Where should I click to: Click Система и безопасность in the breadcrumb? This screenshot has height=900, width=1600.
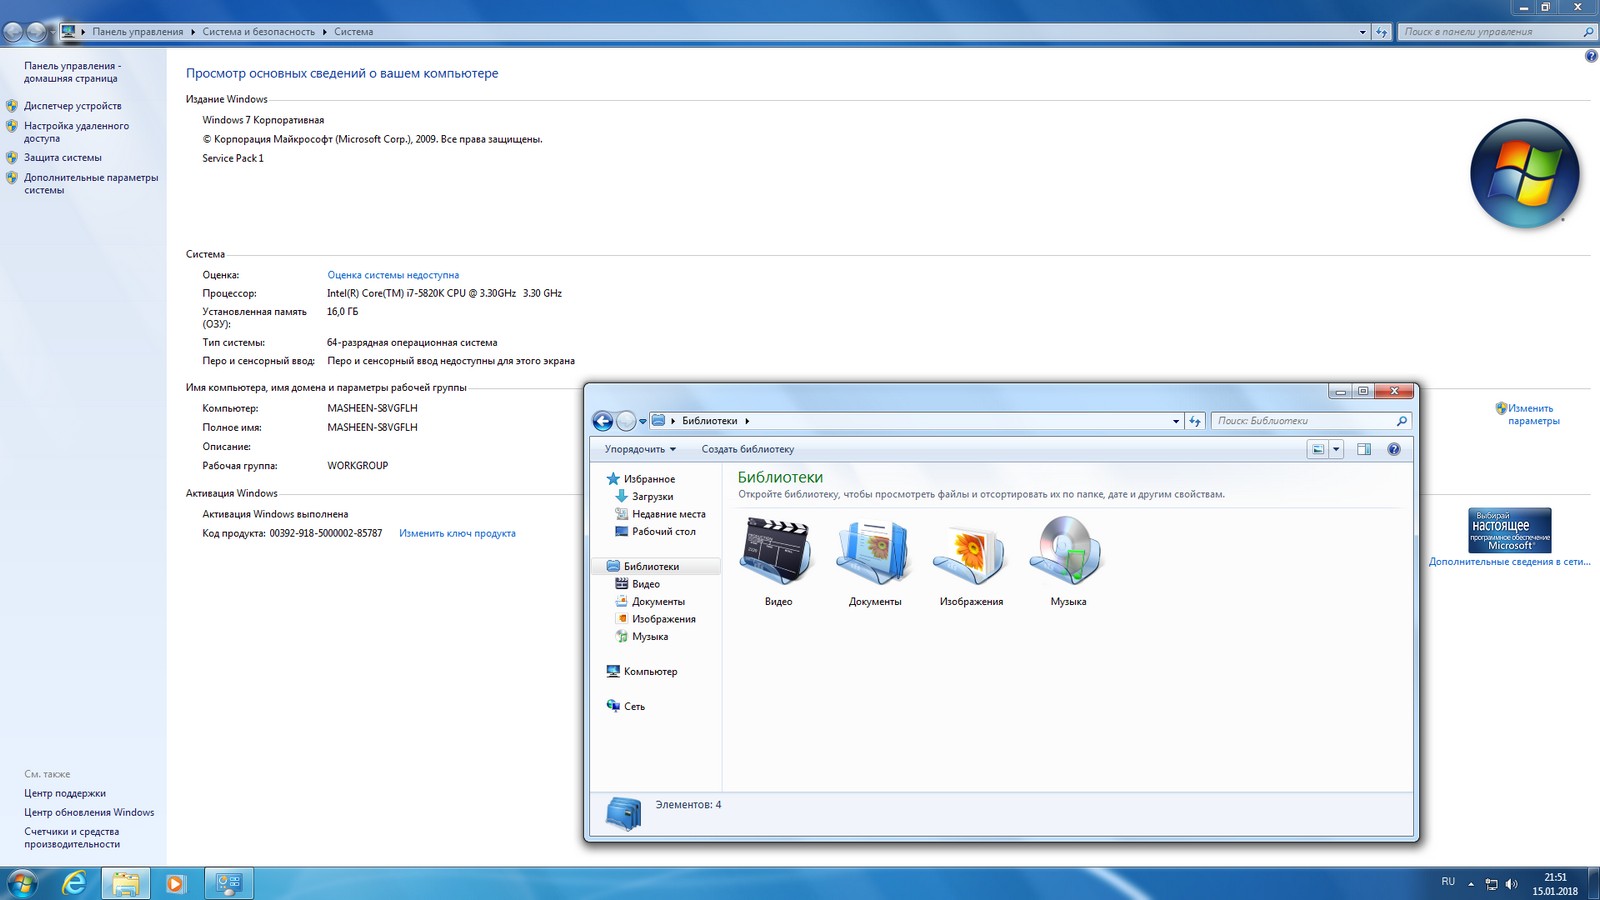tap(259, 32)
